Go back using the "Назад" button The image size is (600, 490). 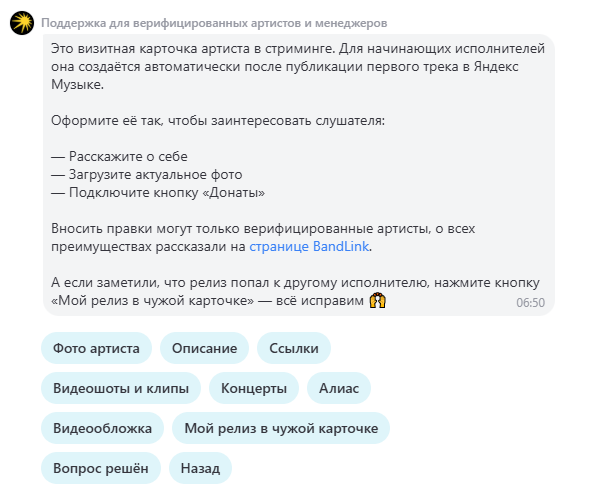pyautogui.click(x=200, y=468)
